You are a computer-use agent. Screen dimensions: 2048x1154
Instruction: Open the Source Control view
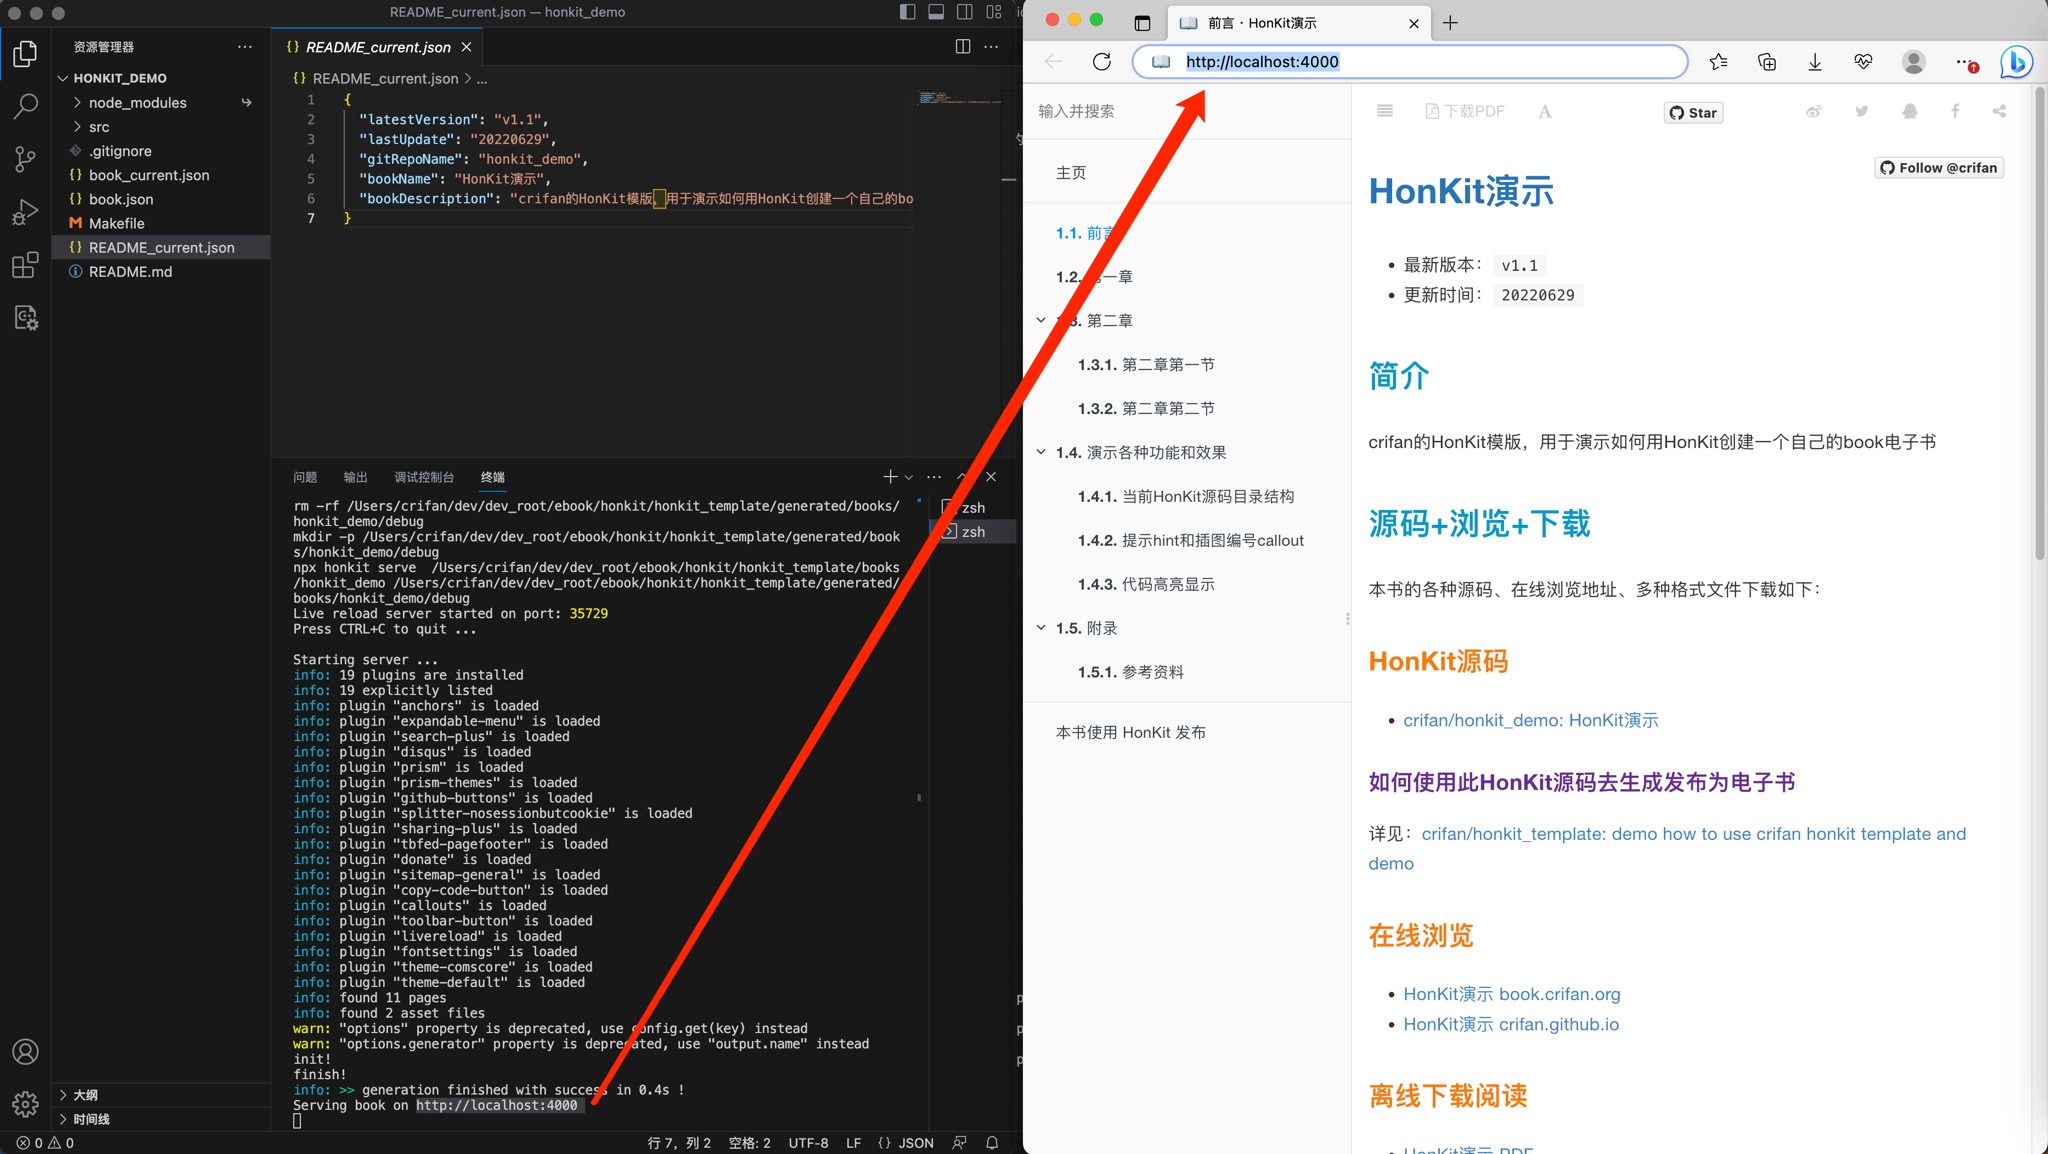pos(26,159)
